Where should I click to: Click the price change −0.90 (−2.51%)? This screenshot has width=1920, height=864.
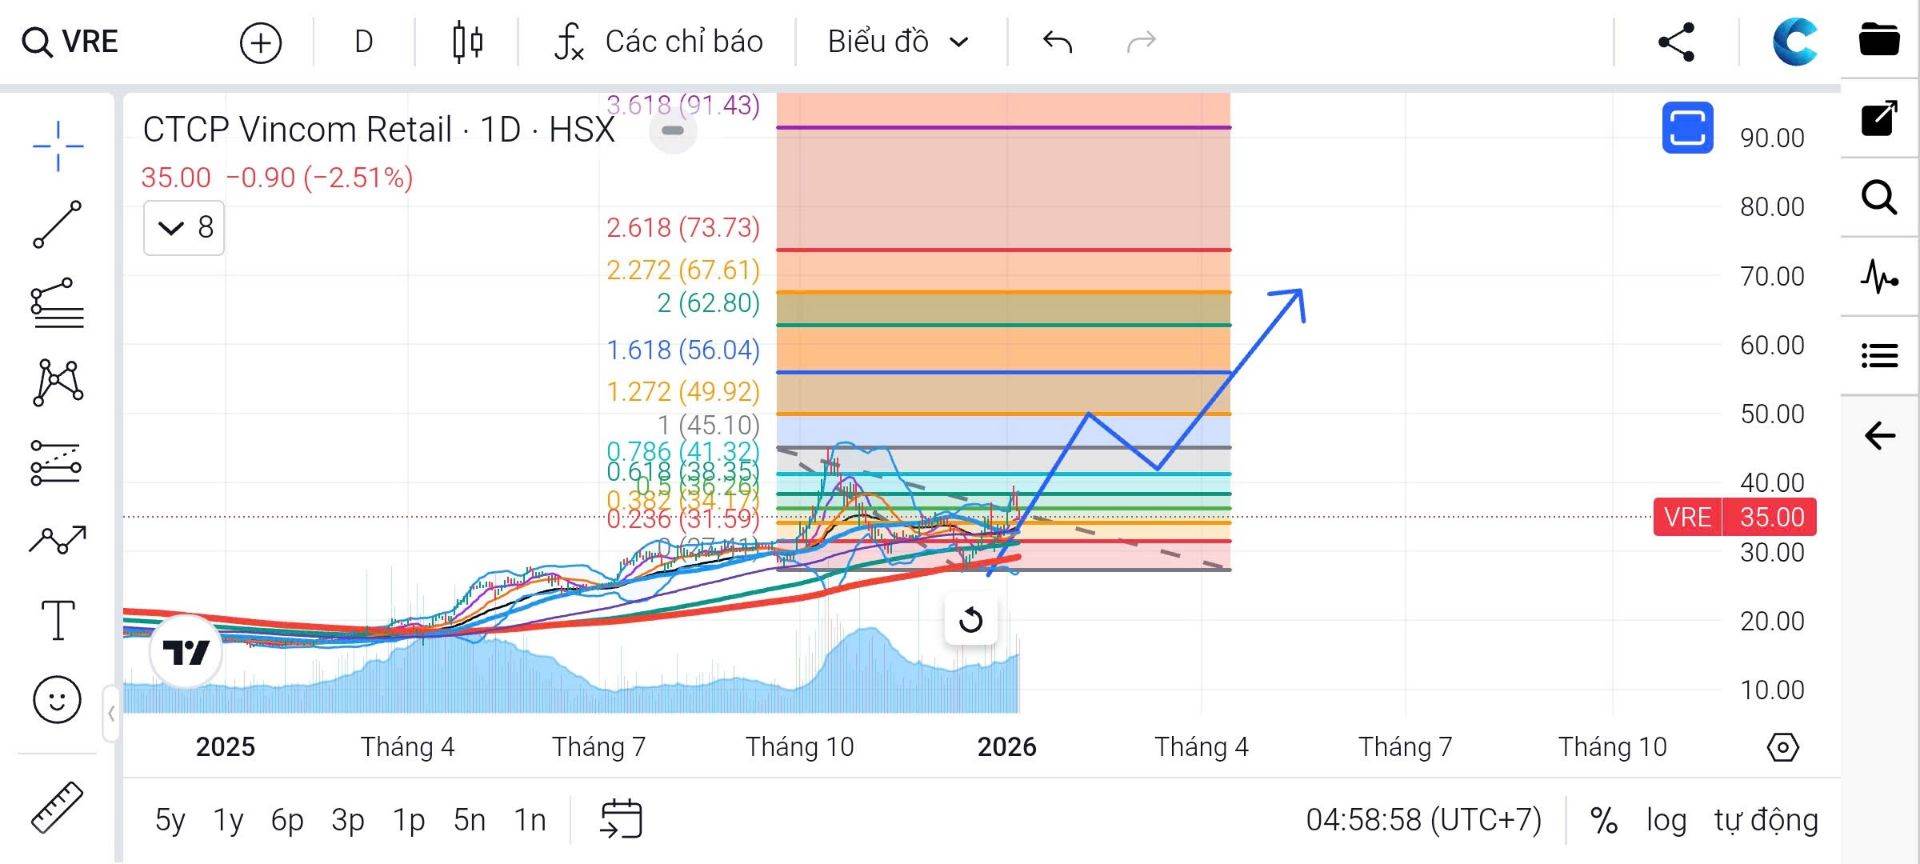pos(319,178)
